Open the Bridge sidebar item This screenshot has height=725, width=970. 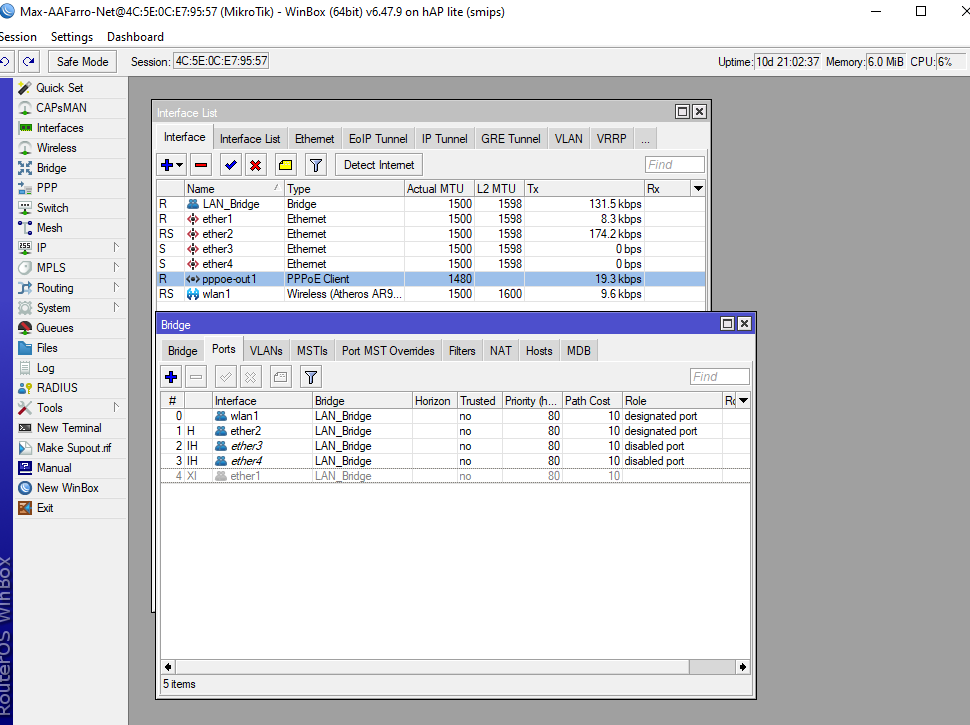51,168
